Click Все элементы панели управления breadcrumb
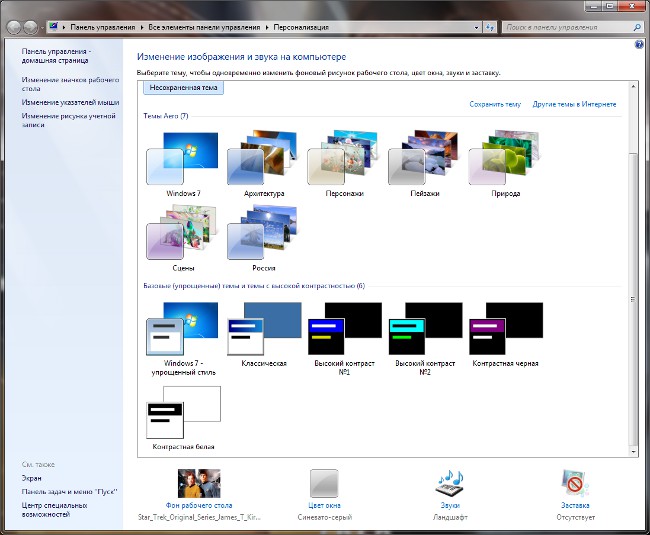Viewport: 650px width, 535px height. (x=204, y=27)
